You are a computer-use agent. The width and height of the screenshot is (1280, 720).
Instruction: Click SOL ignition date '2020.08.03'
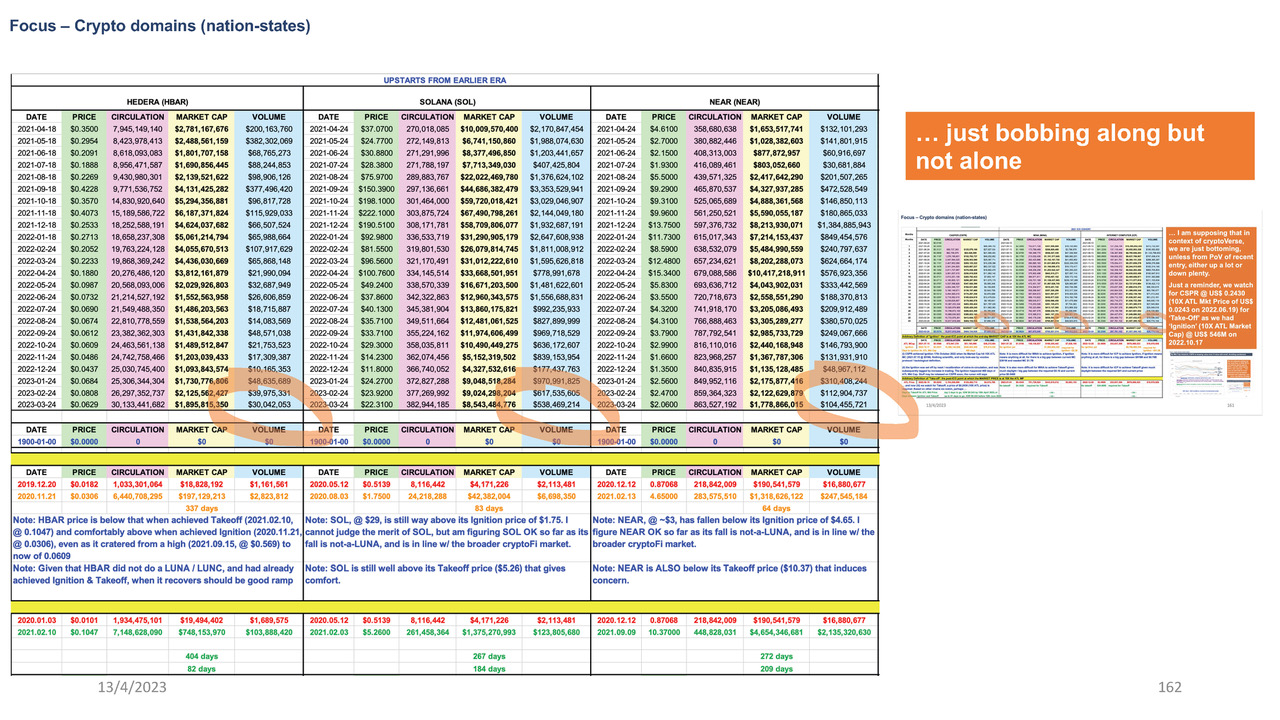(330, 495)
